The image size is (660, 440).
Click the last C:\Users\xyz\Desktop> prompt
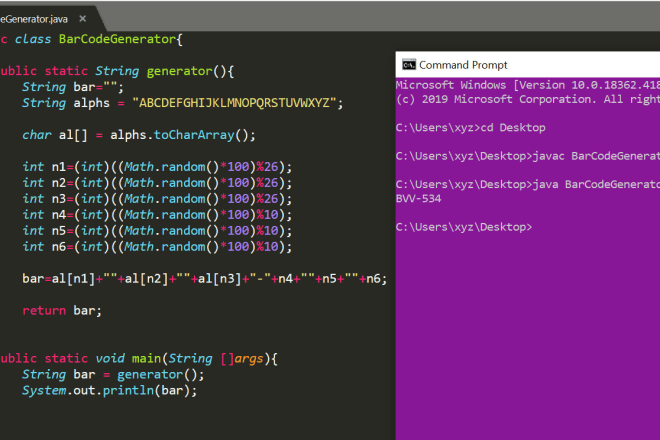[x=464, y=227]
